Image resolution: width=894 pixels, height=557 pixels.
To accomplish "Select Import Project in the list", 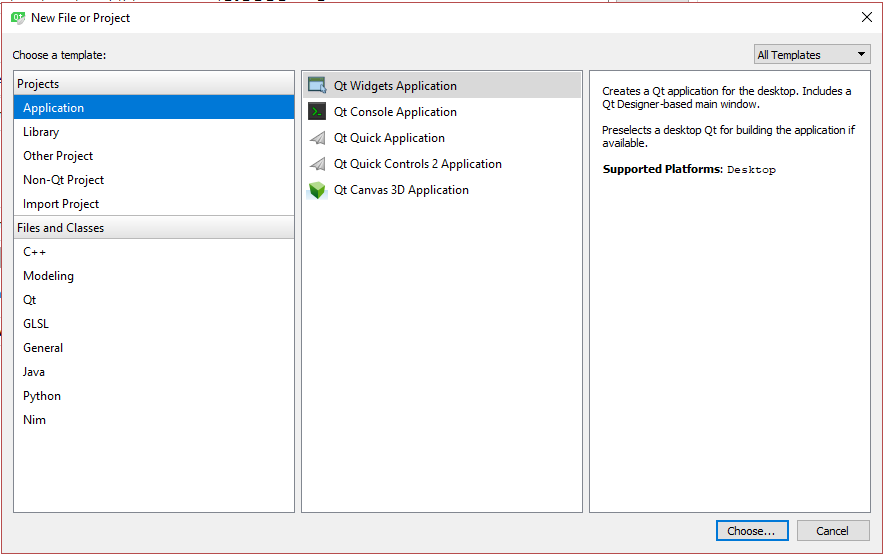I will coord(61,204).
